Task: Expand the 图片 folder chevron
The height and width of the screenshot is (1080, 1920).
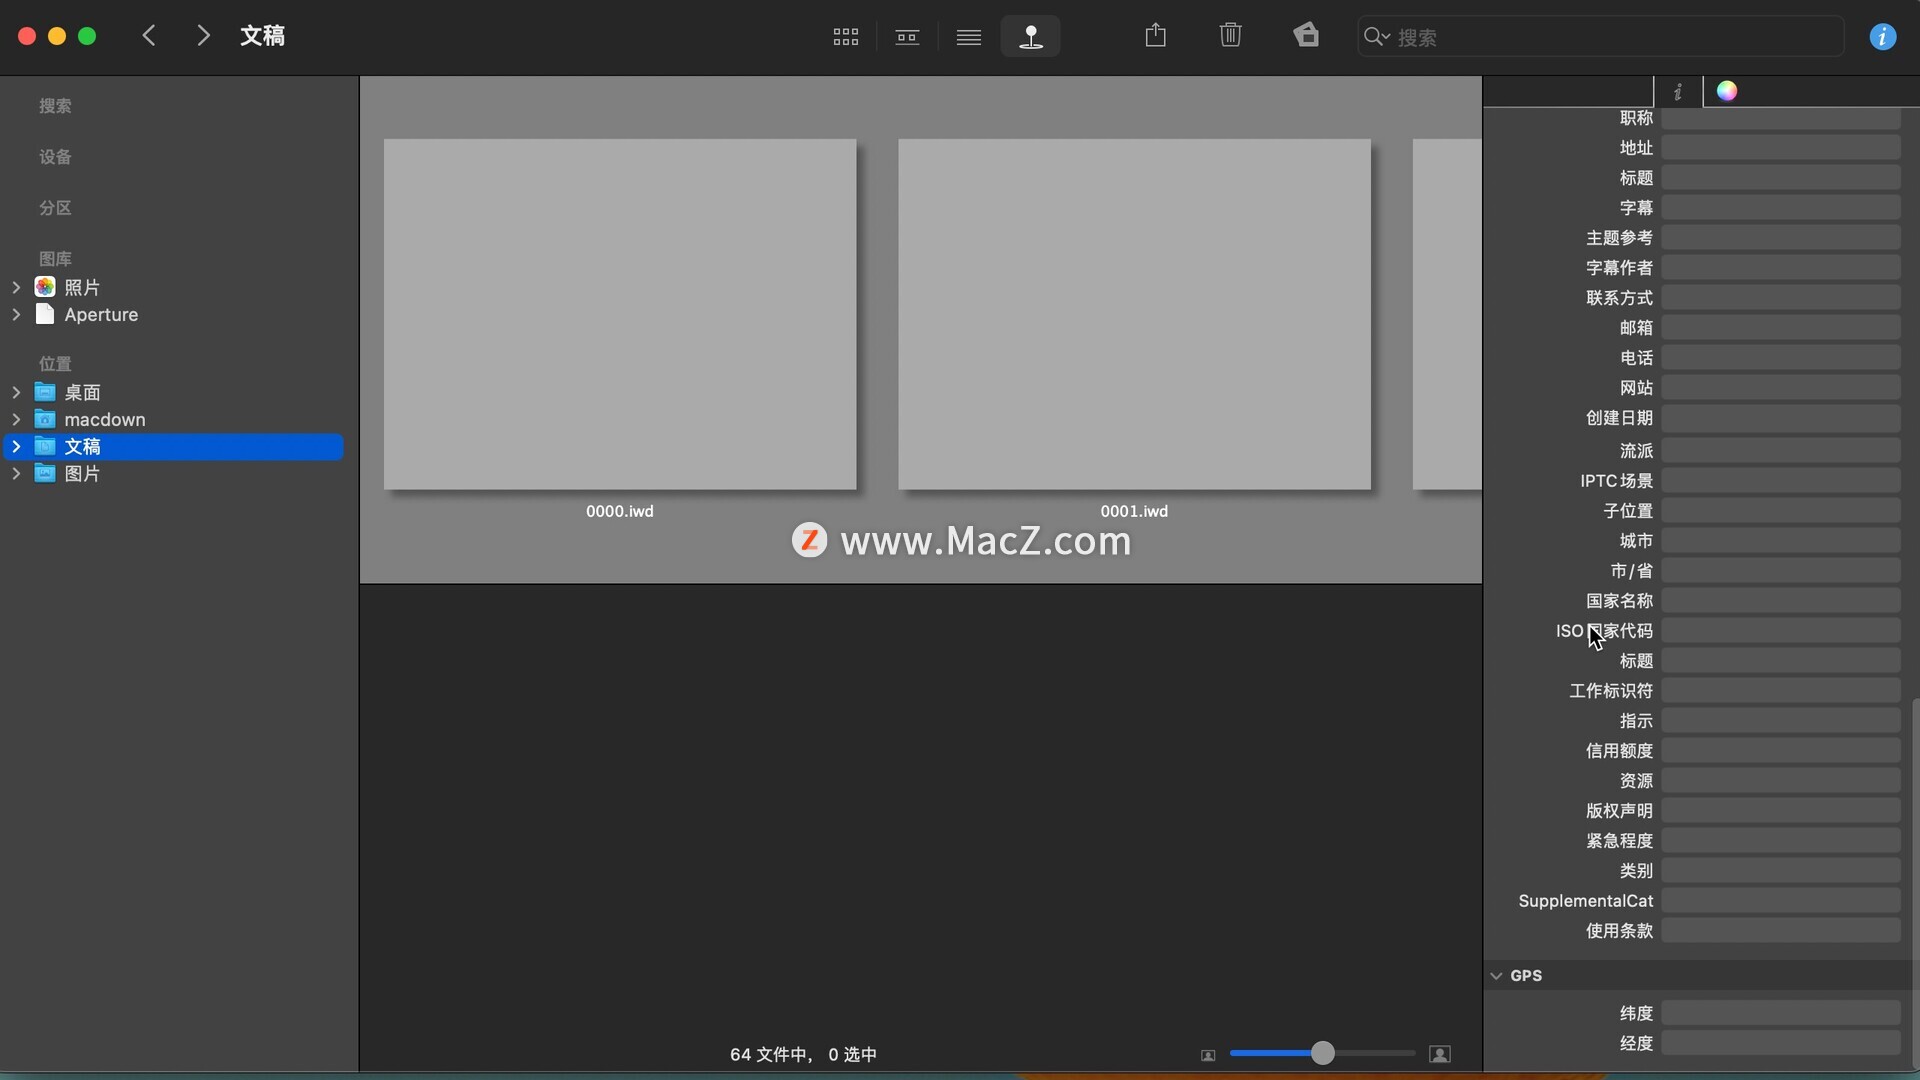Action: coord(16,473)
